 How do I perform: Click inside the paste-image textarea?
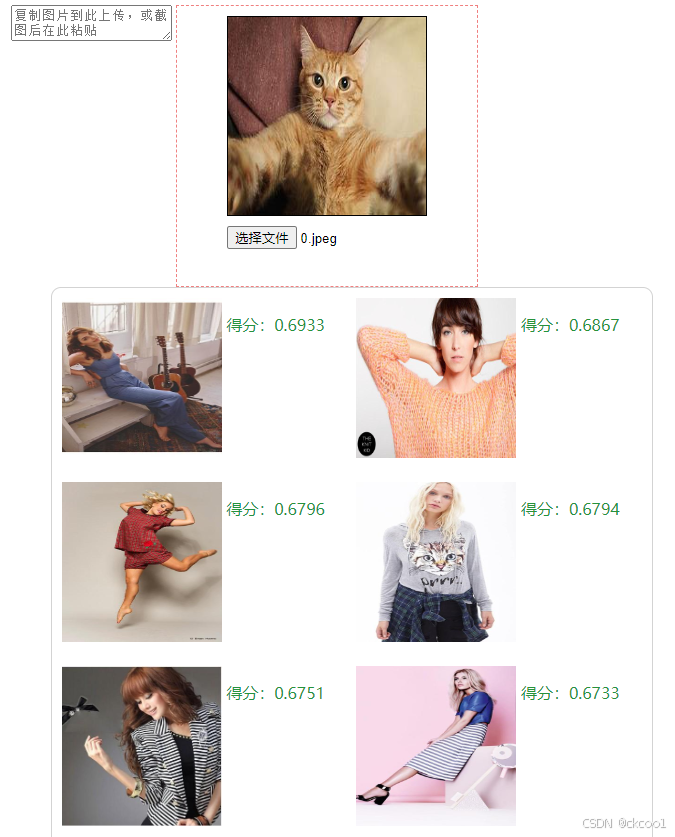(x=91, y=23)
